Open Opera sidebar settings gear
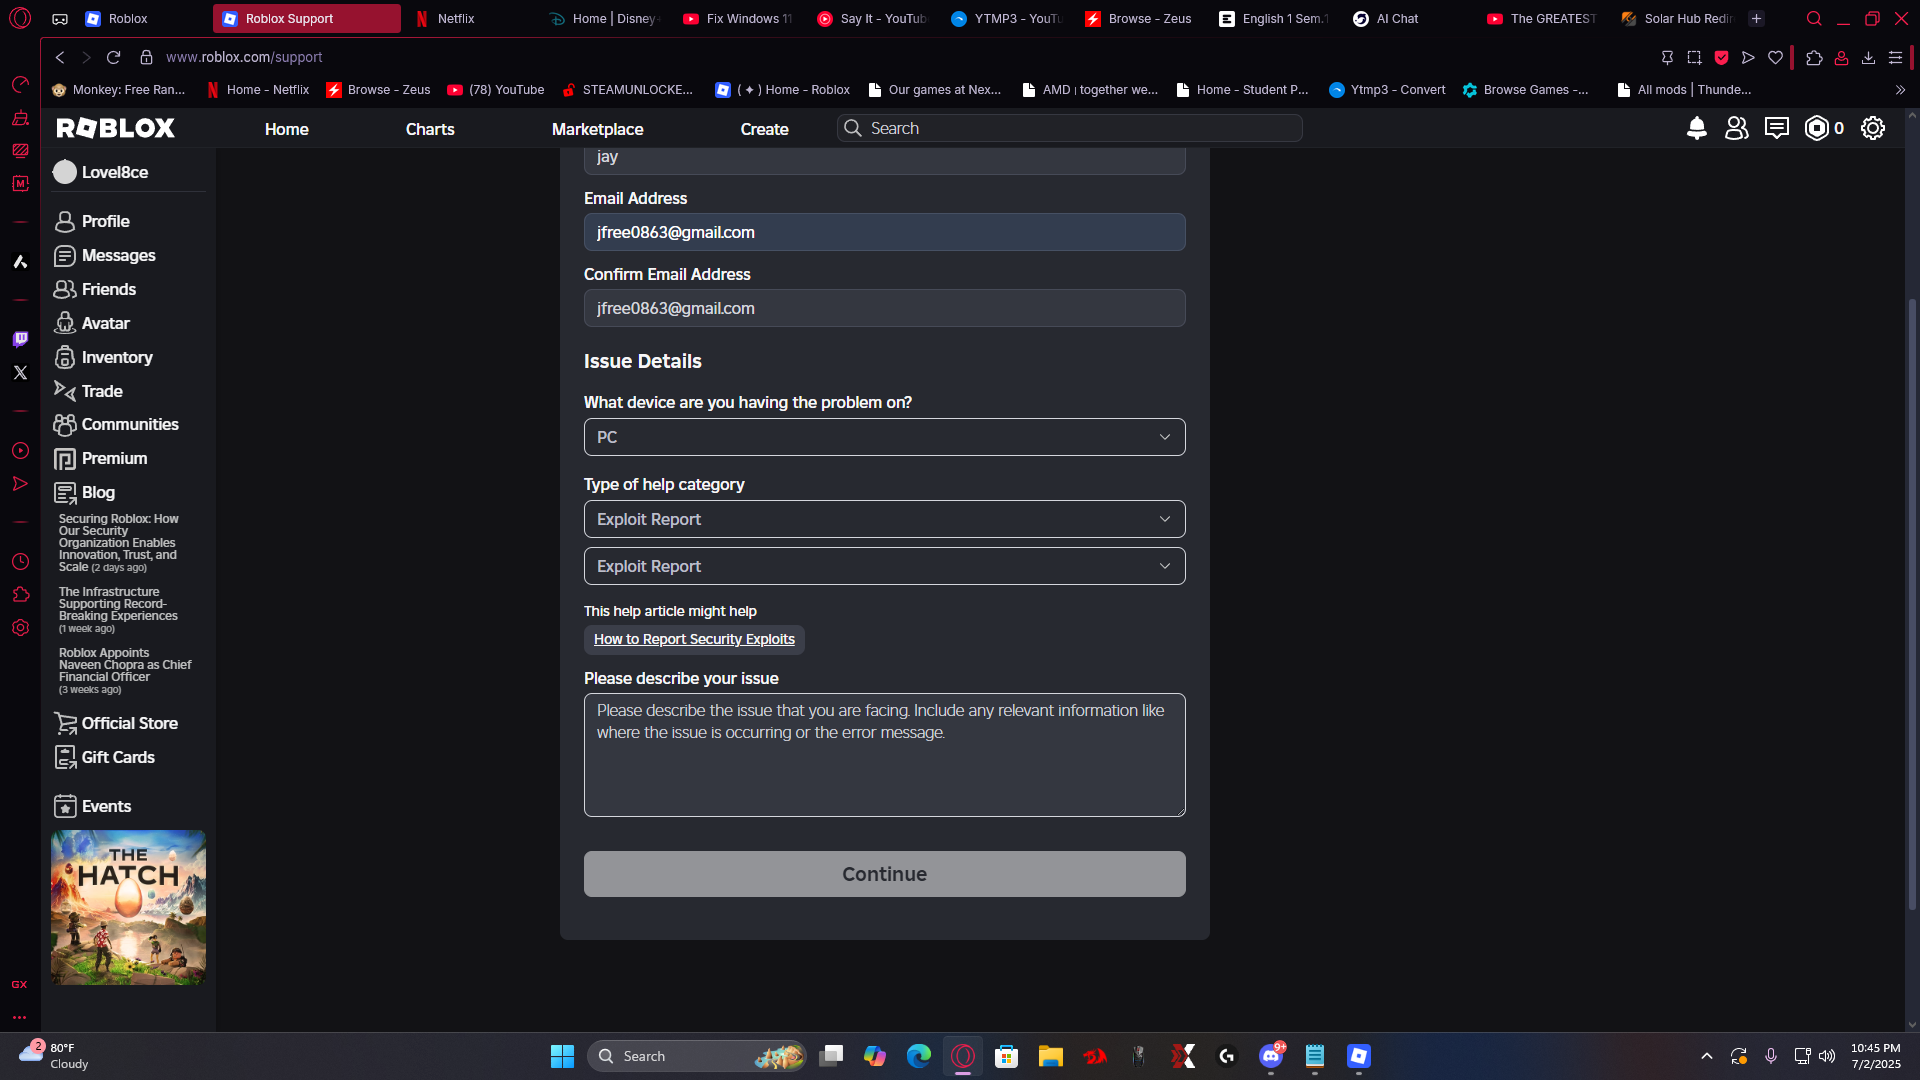The width and height of the screenshot is (1920, 1080). pyautogui.click(x=20, y=628)
